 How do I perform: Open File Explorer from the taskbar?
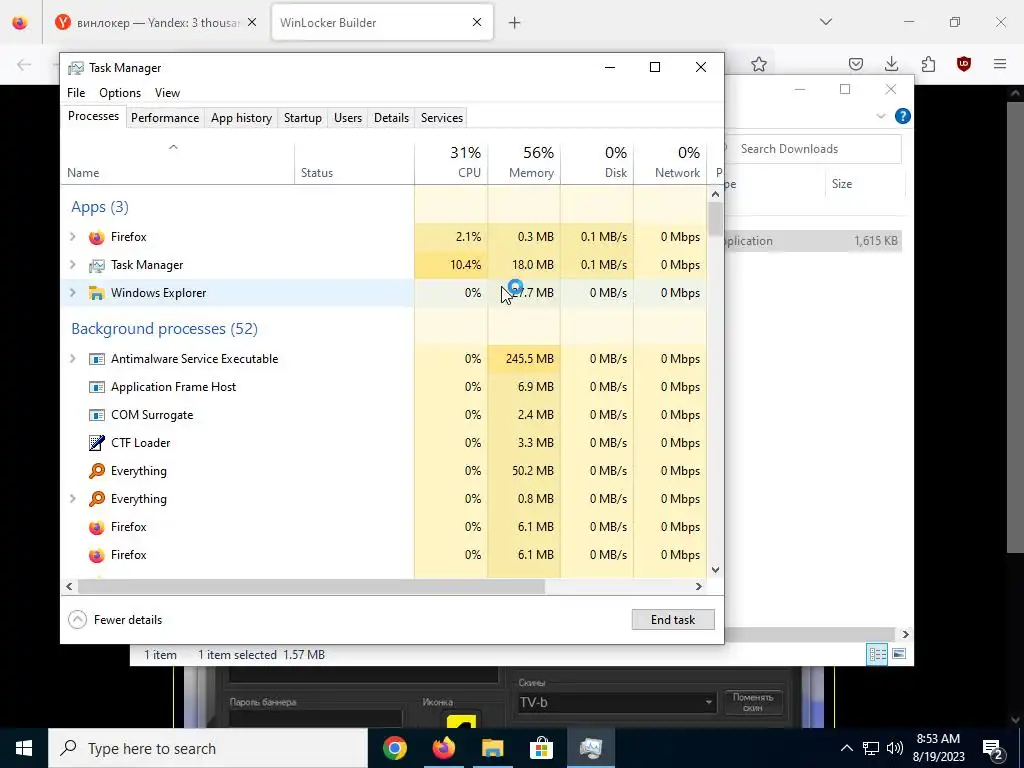coord(492,748)
